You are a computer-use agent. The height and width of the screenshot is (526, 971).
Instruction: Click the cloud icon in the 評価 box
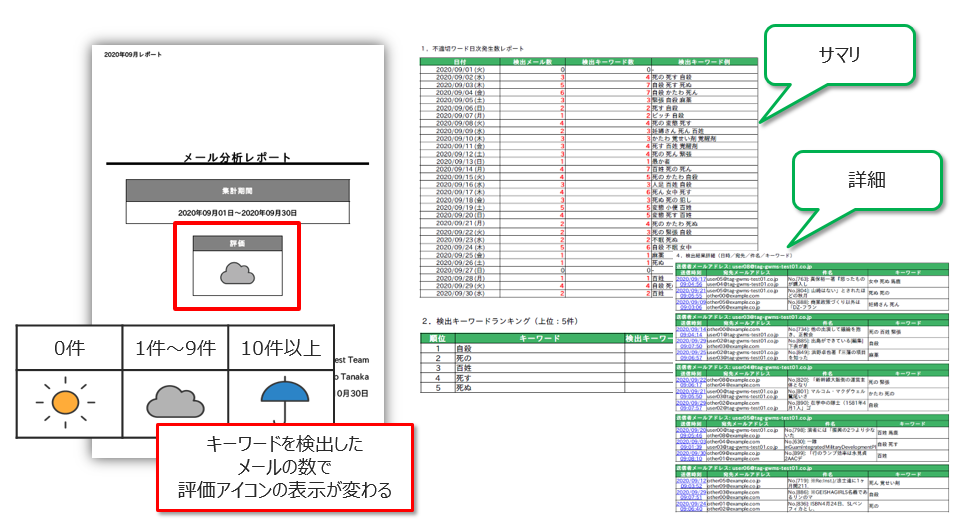pyautogui.click(x=237, y=273)
